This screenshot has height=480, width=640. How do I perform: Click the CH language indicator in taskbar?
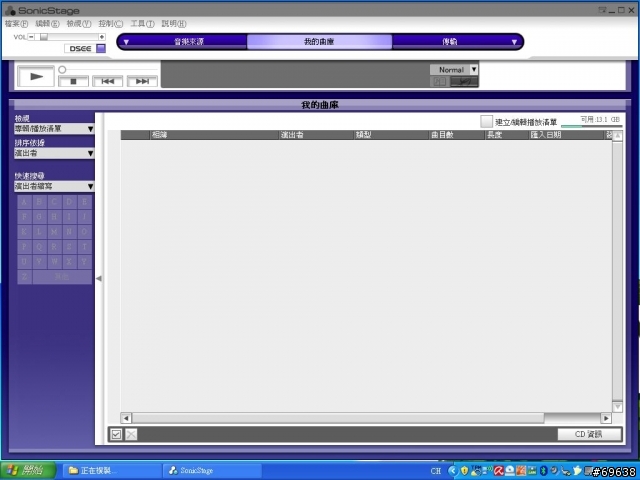click(x=436, y=471)
